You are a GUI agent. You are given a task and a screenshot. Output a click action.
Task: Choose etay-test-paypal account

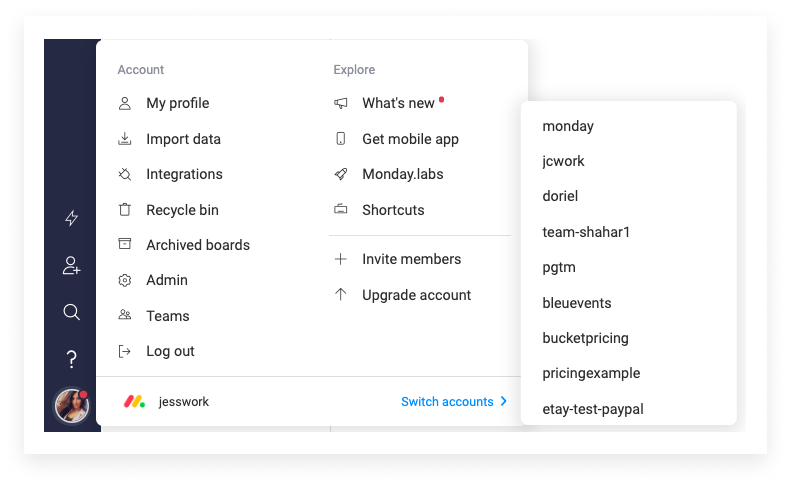tap(593, 409)
